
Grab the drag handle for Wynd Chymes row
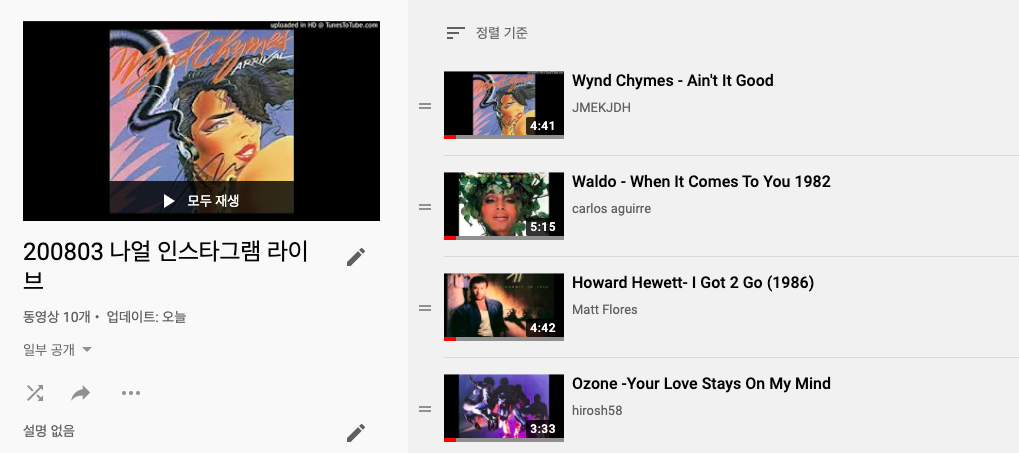[x=425, y=105]
